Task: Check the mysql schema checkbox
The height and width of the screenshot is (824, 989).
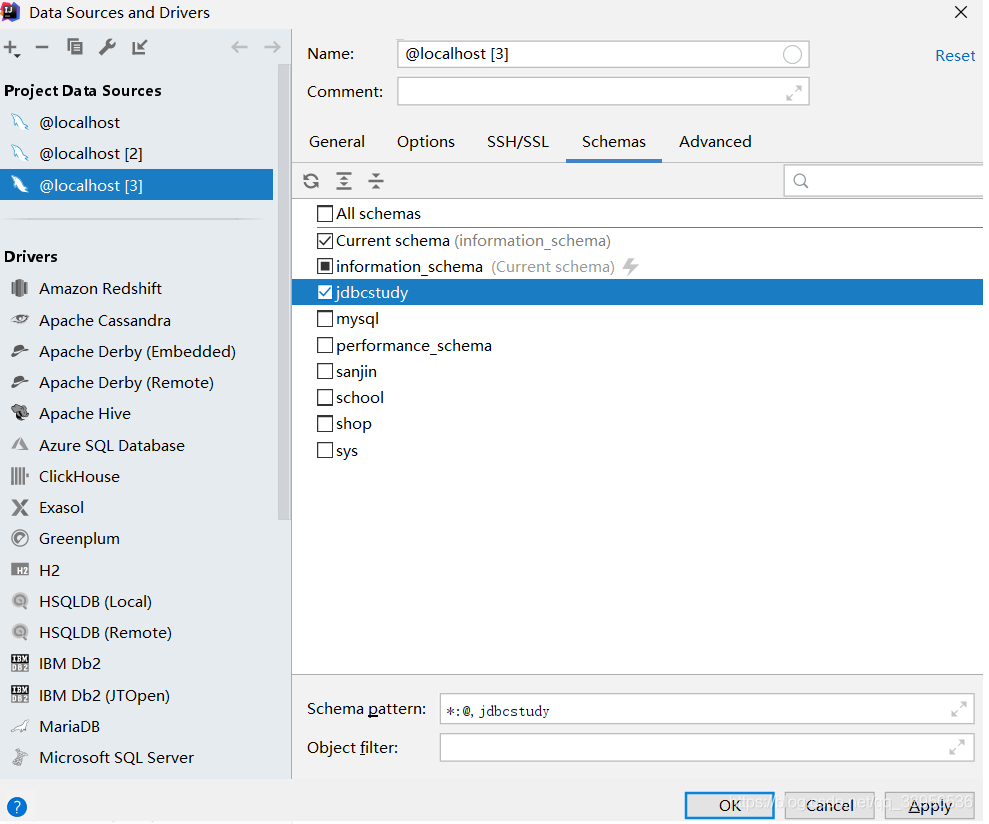Action: [325, 319]
